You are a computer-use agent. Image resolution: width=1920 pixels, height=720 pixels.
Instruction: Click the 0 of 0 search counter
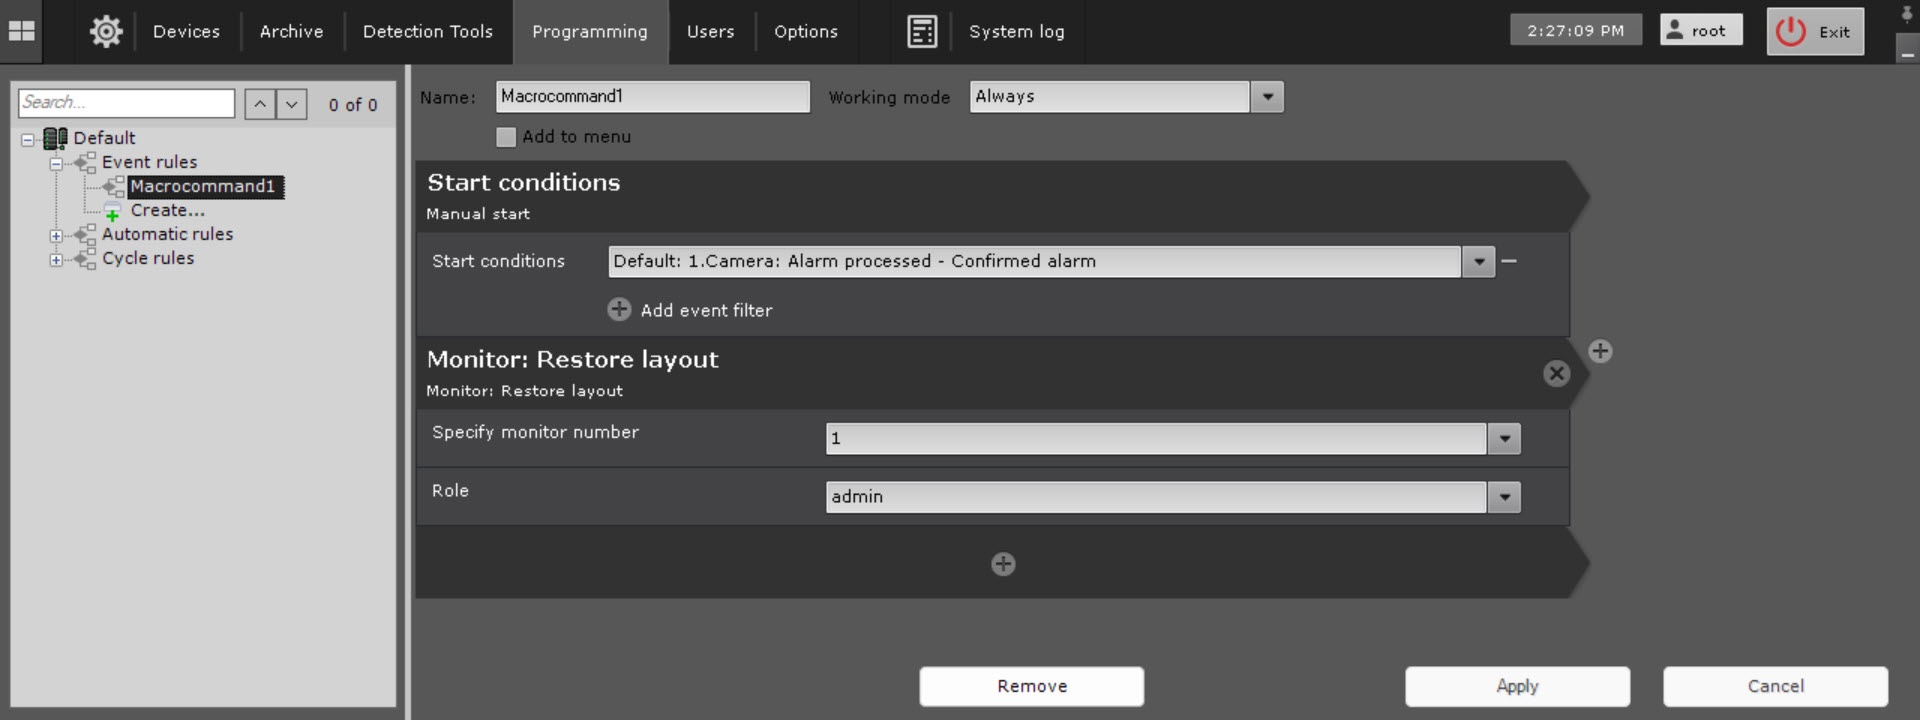click(x=353, y=105)
